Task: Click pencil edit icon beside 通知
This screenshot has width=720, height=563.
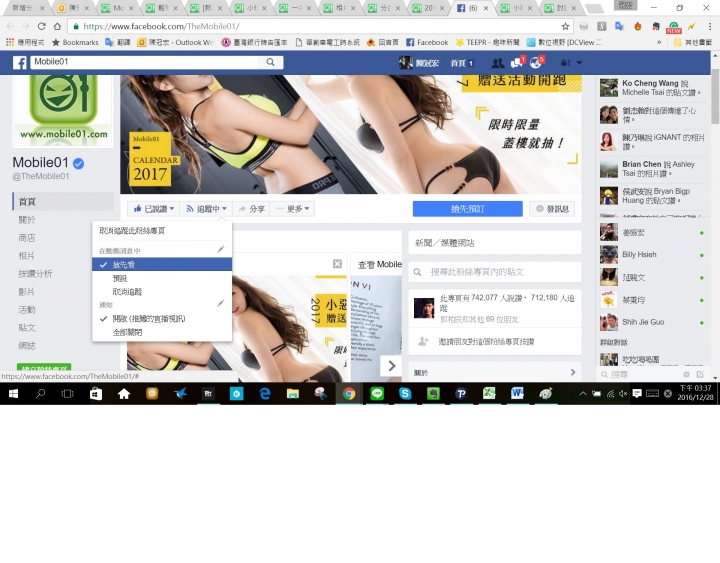Action: pyautogui.click(x=221, y=303)
